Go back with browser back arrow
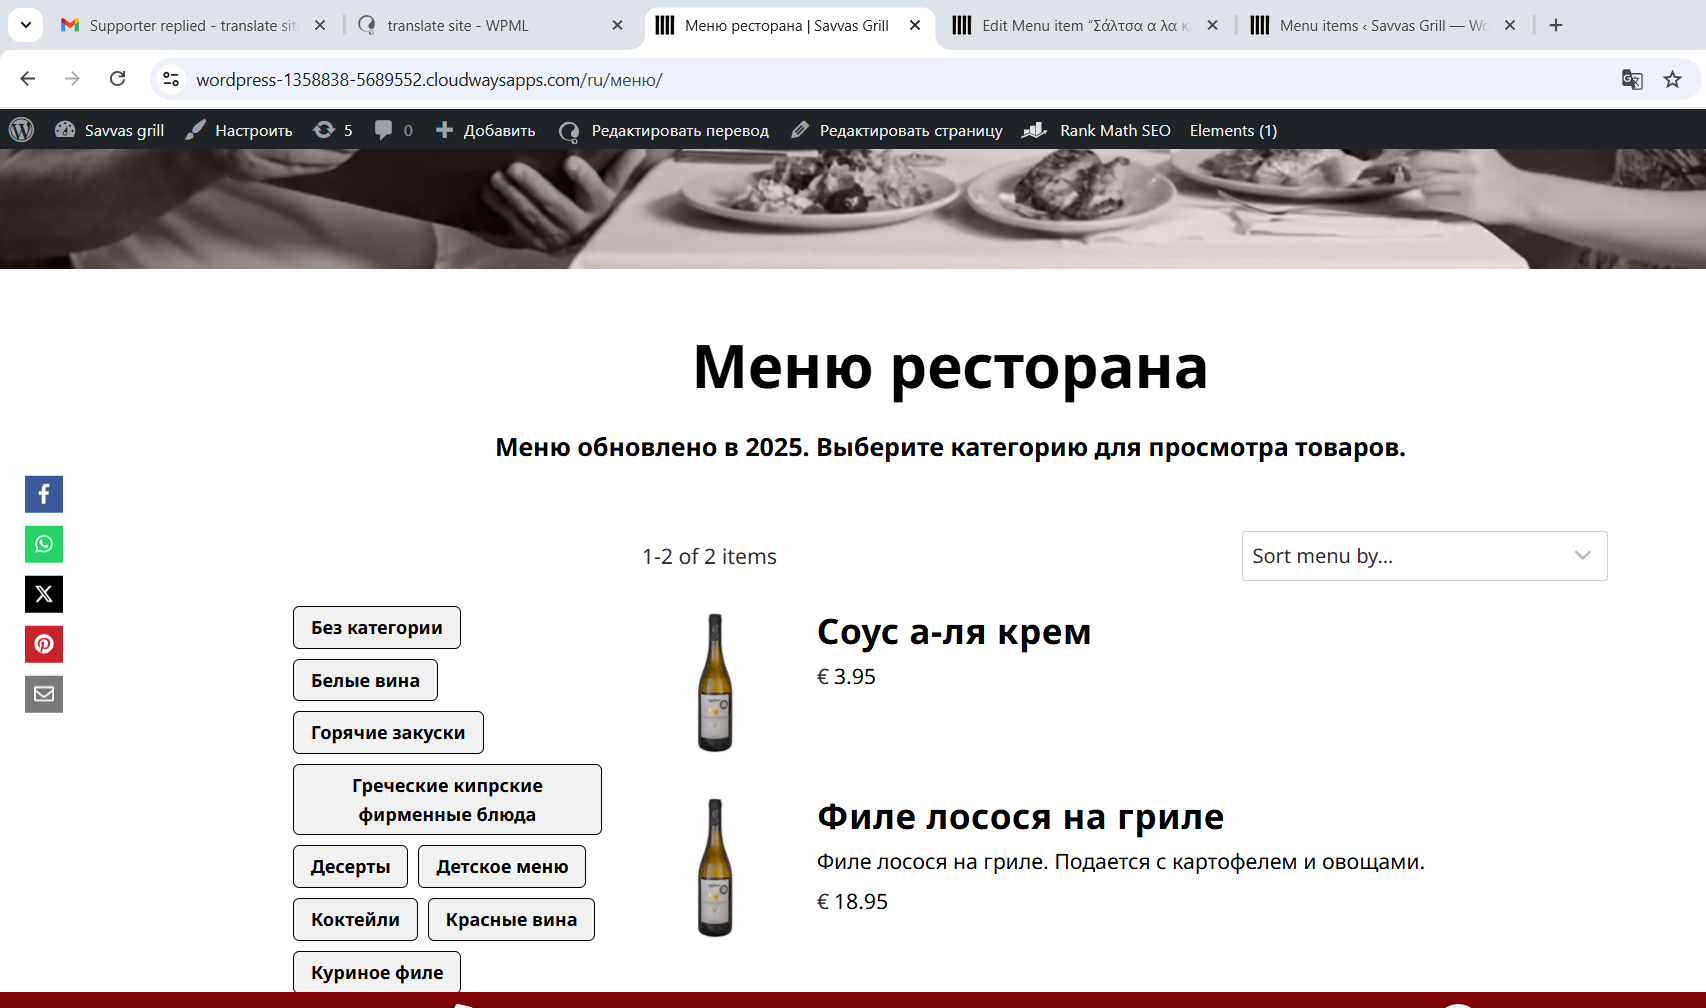This screenshot has width=1706, height=1008. tap(28, 79)
